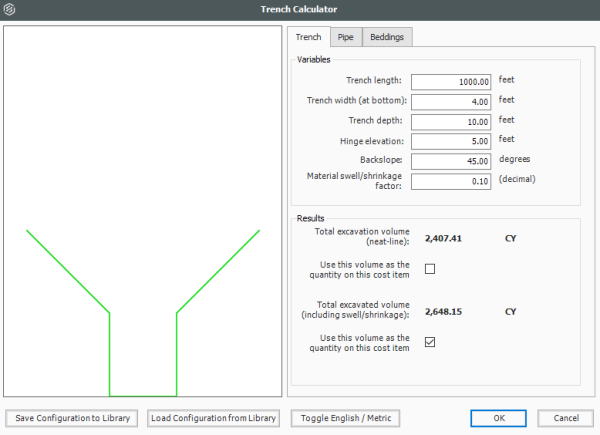Enable the neat-line volume quantity checkbox
This screenshot has height=435, width=600.
coord(430,269)
